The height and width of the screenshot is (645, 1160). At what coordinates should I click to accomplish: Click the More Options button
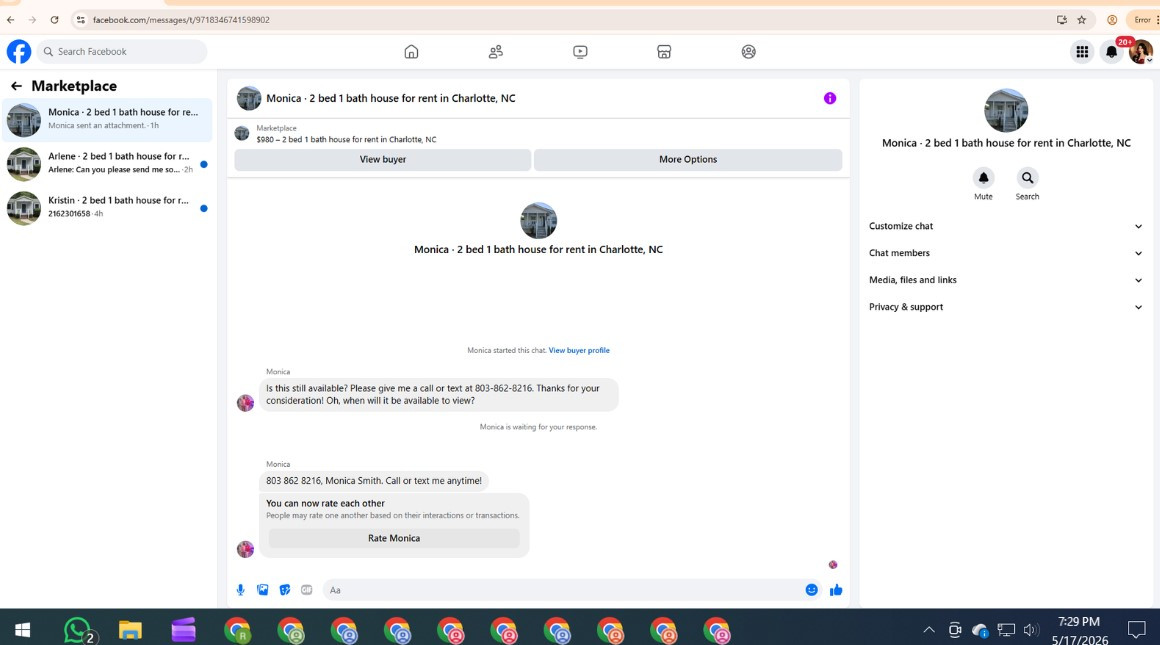coord(688,160)
